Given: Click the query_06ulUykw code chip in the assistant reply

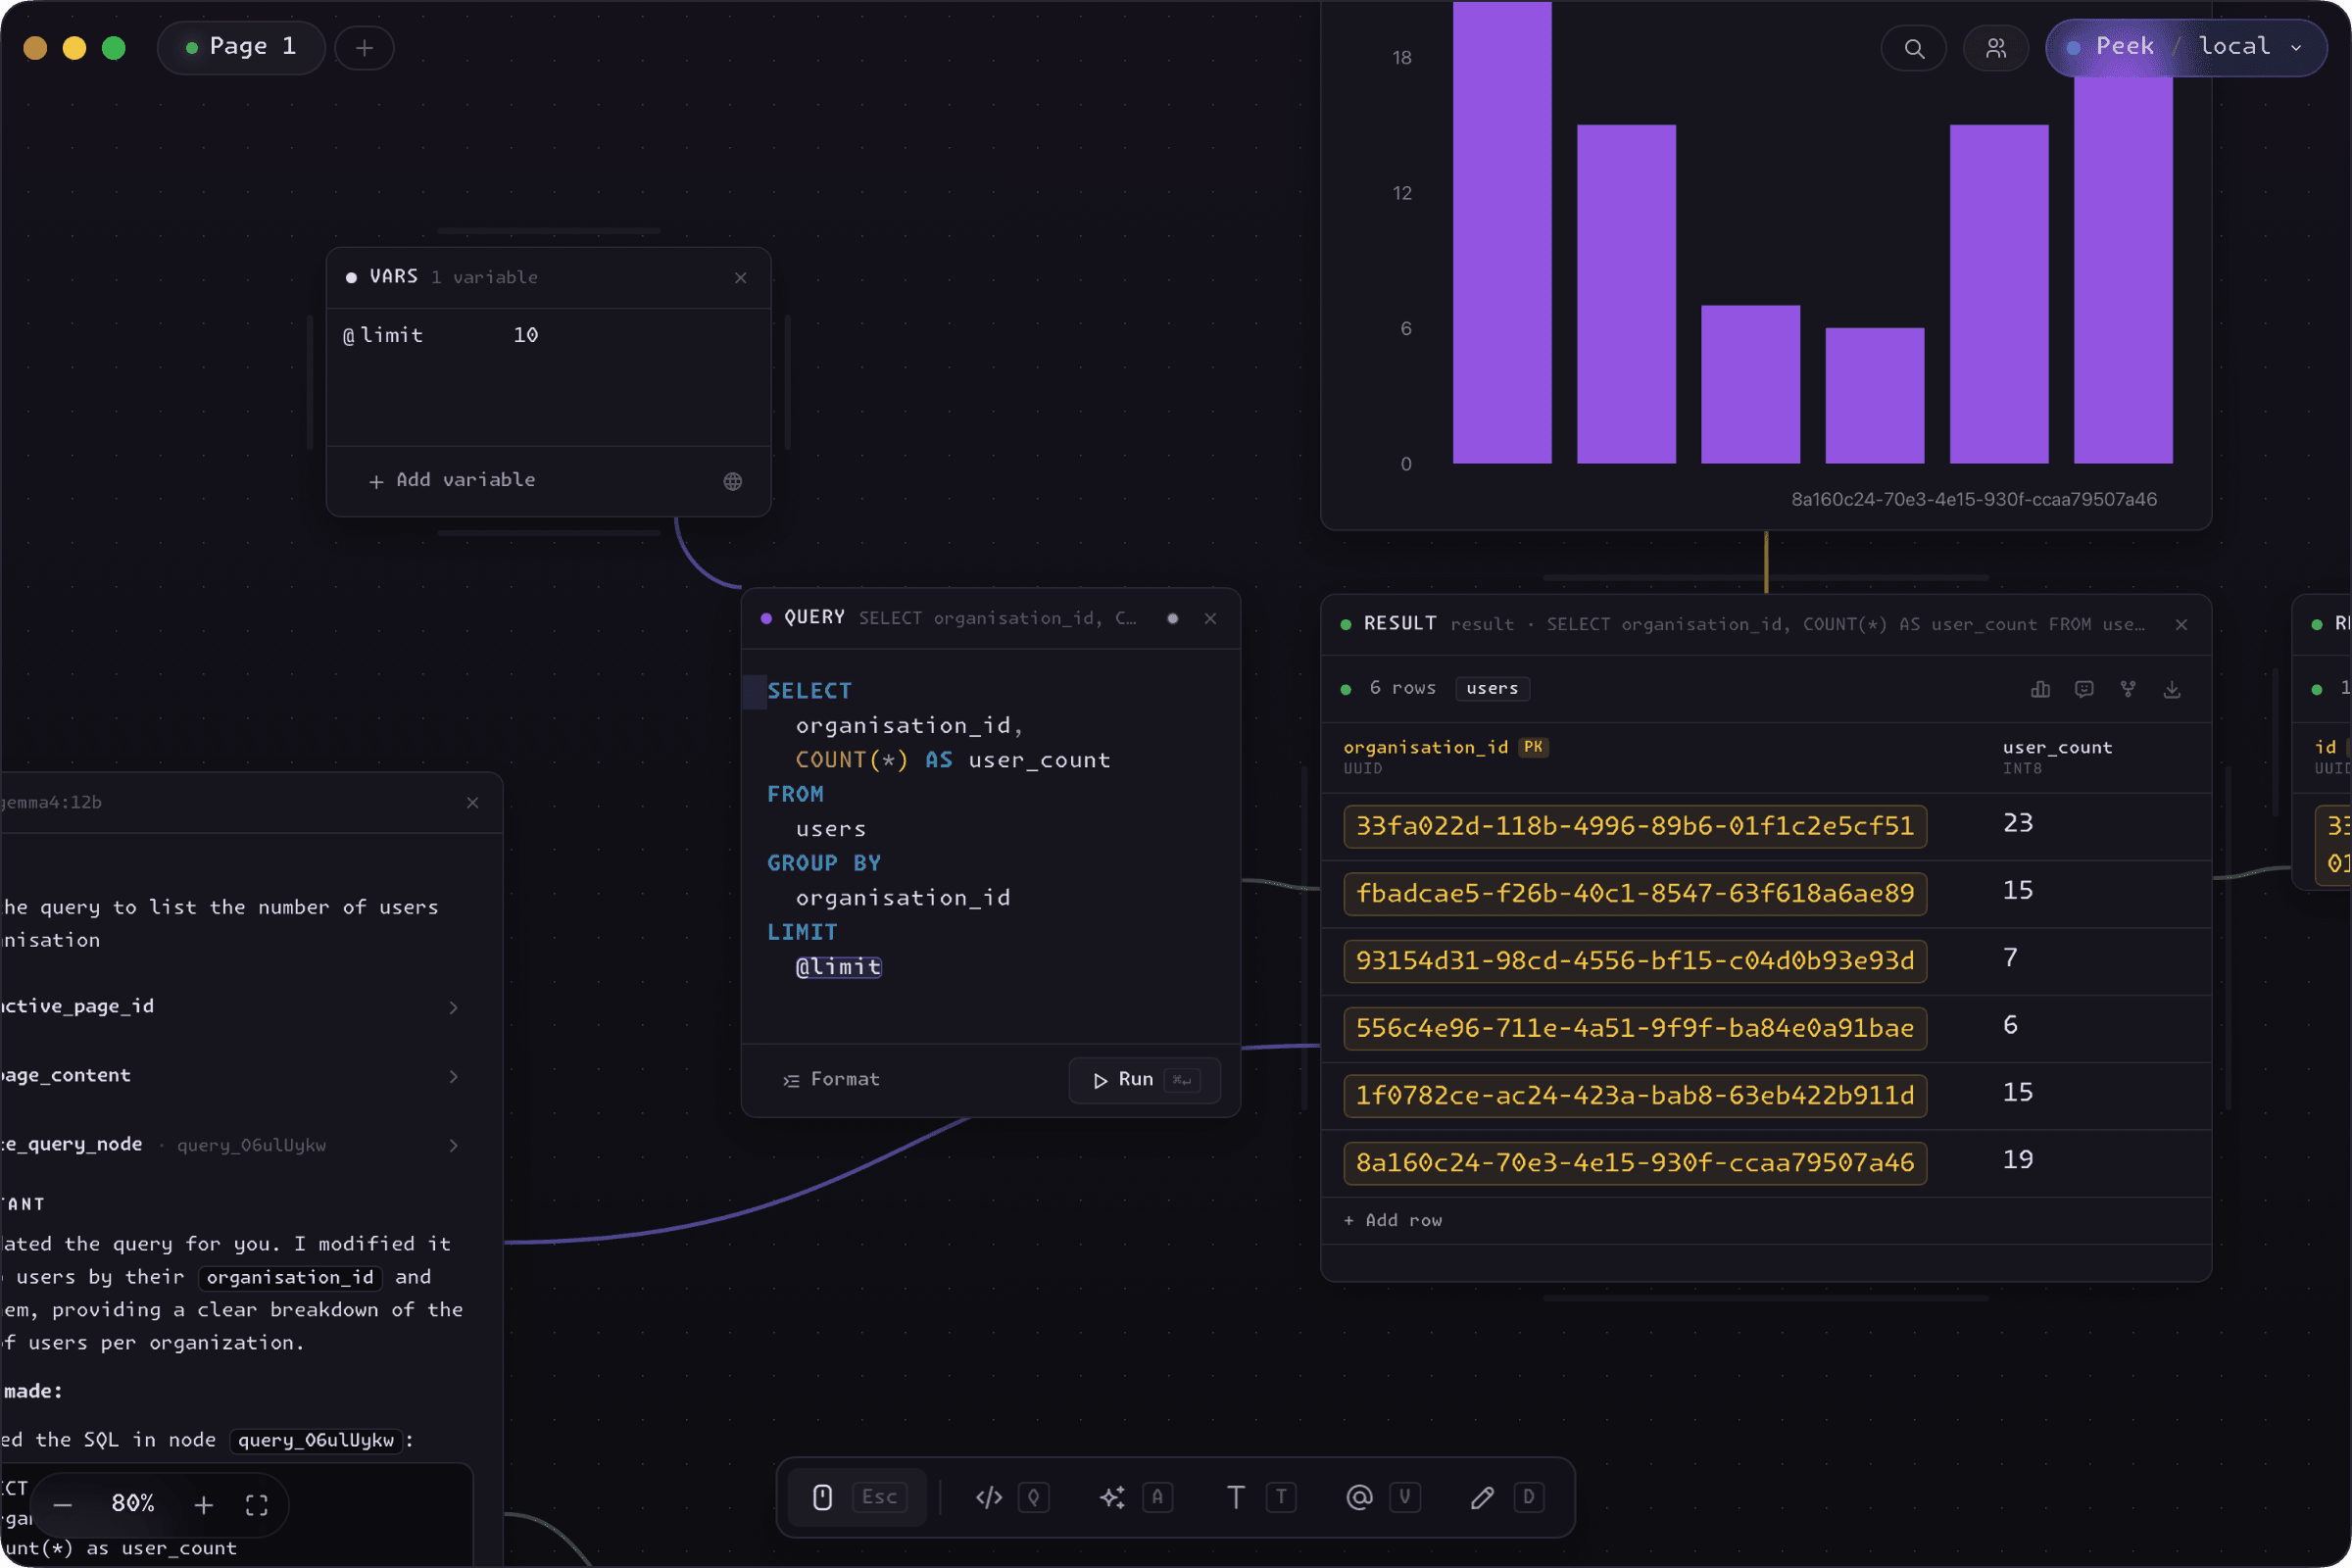Looking at the screenshot, I should tap(316, 1441).
